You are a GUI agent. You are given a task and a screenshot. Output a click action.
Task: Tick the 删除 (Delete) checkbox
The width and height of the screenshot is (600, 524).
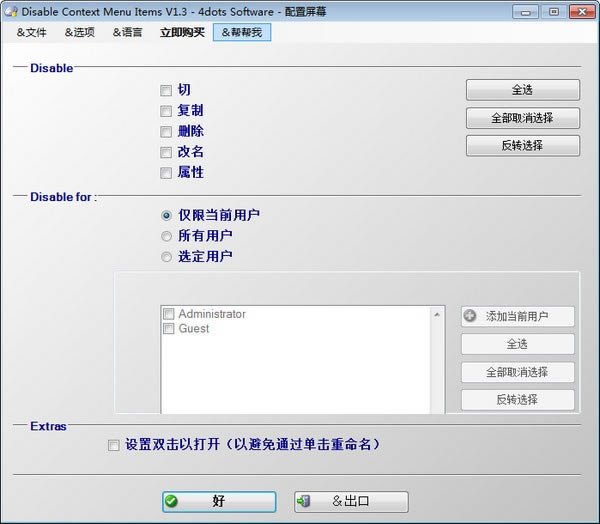pyautogui.click(x=166, y=132)
